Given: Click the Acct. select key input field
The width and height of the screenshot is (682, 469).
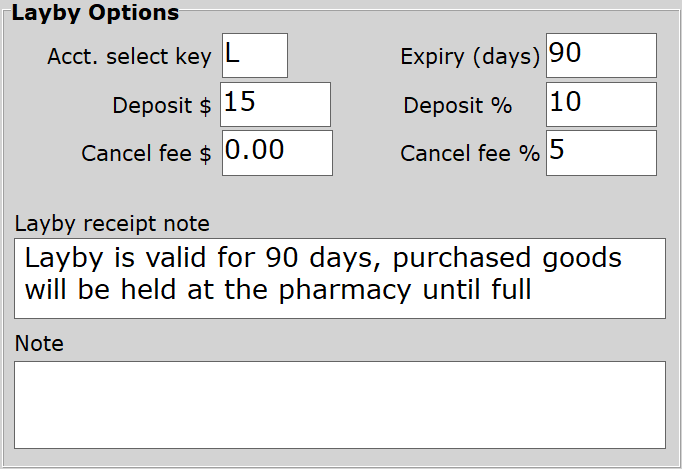Looking at the screenshot, I should coord(254,55).
